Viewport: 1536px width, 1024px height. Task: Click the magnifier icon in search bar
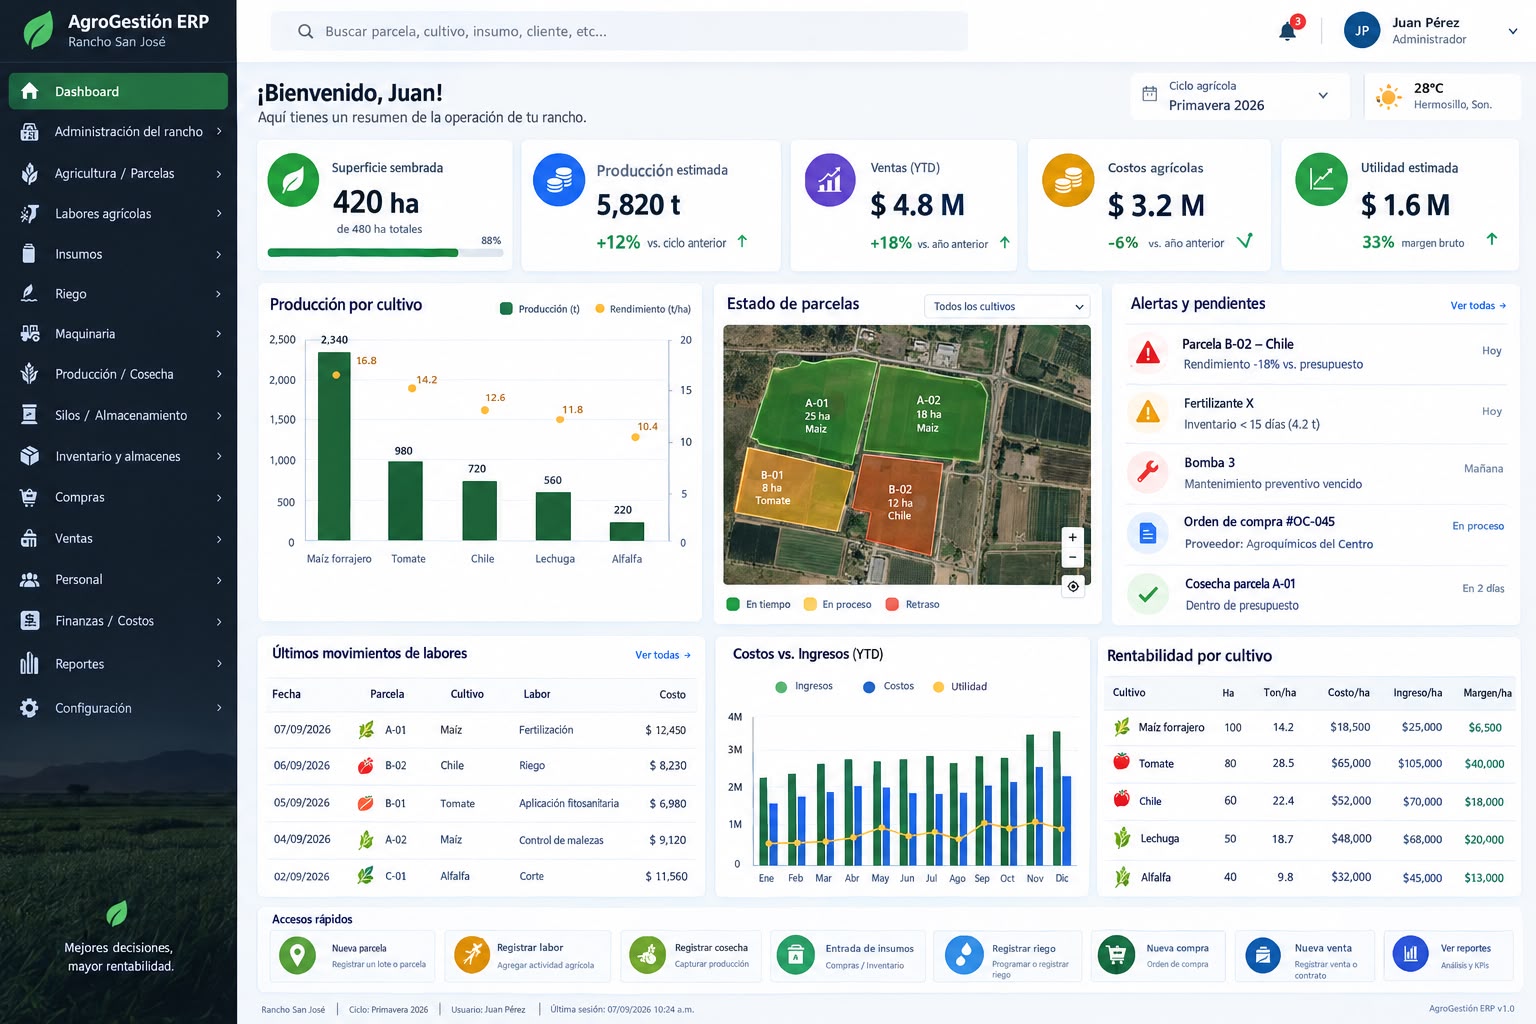pos(305,31)
